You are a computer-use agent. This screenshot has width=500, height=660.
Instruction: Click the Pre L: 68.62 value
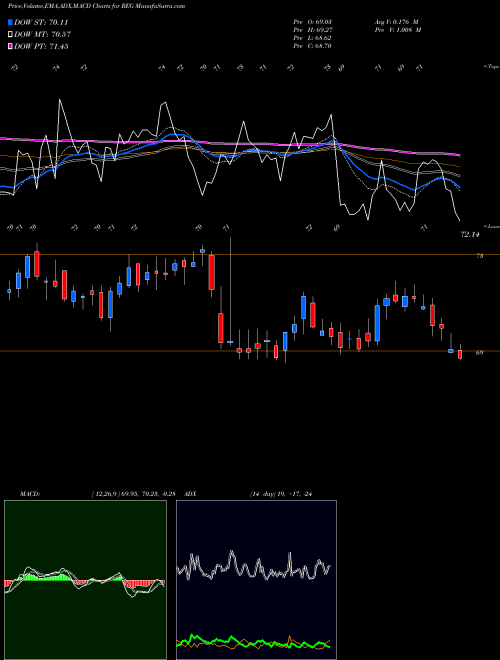tap(312, 38)
